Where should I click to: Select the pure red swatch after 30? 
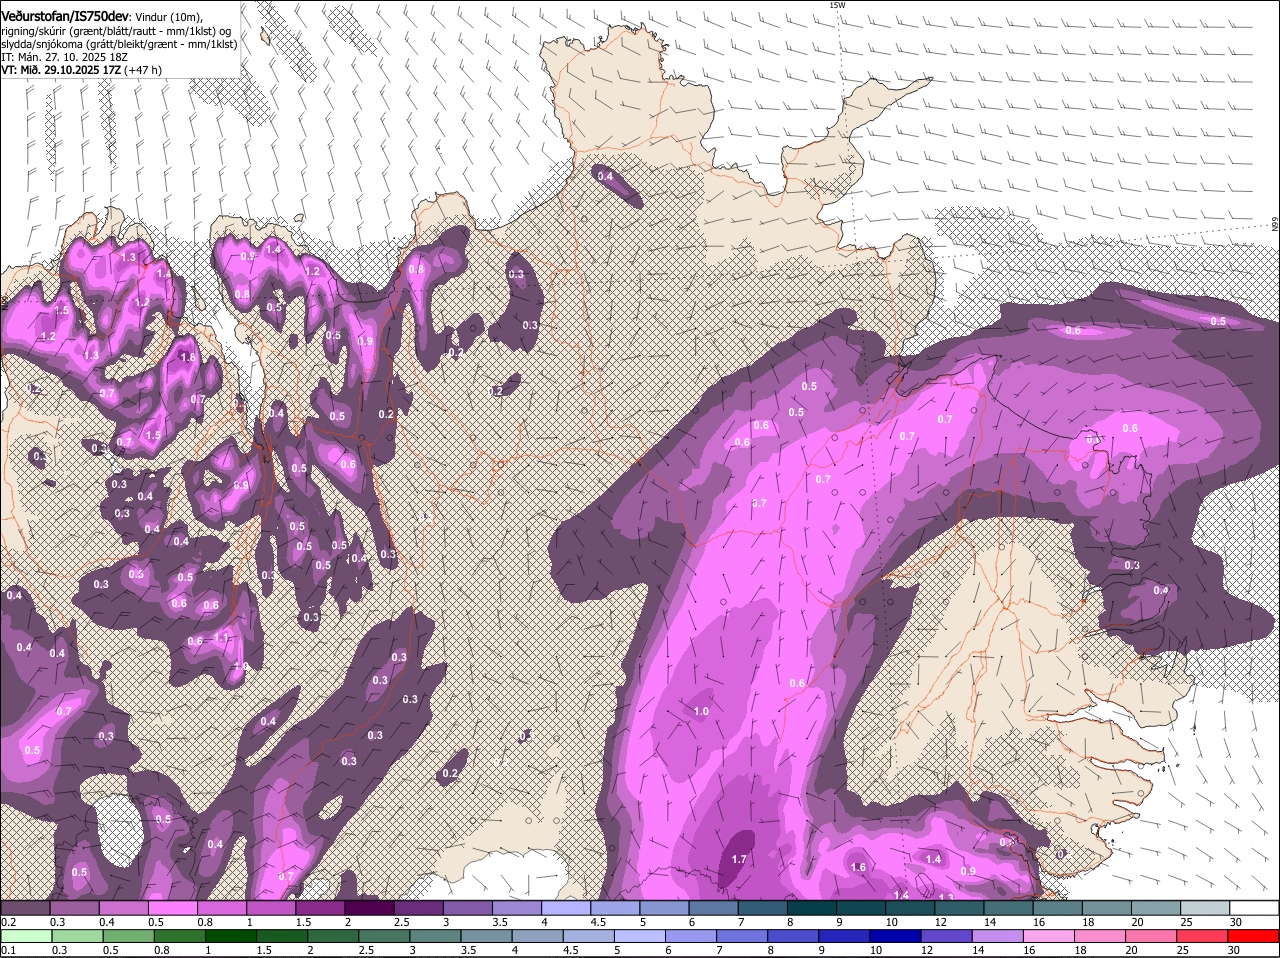pyautogui.click(x=1252, y=936)
